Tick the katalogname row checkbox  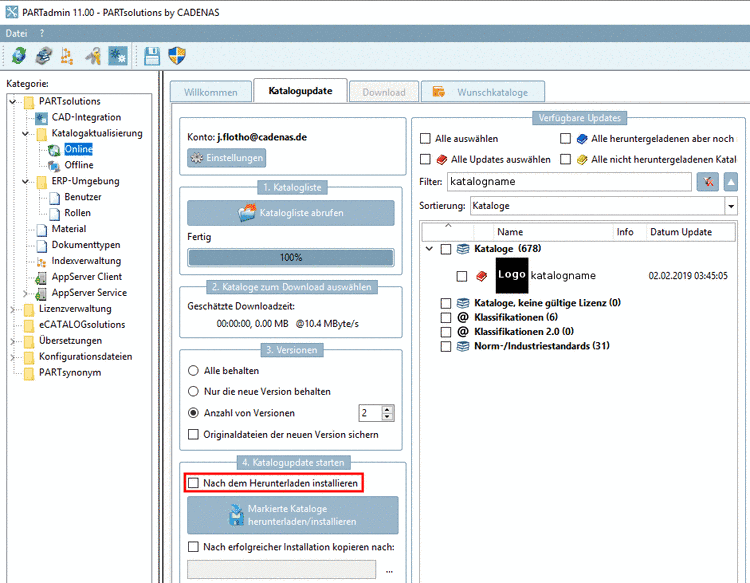(x=462, y=276)
